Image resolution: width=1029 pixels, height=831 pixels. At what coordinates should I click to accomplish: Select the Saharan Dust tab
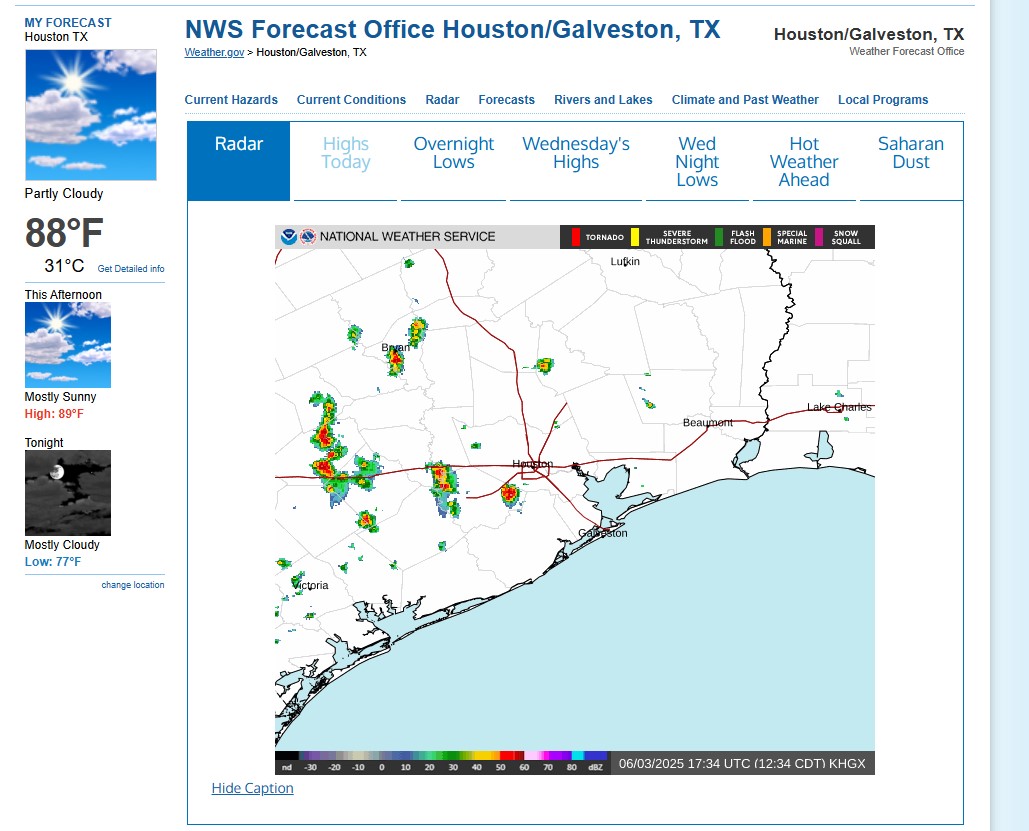[910, 154]
